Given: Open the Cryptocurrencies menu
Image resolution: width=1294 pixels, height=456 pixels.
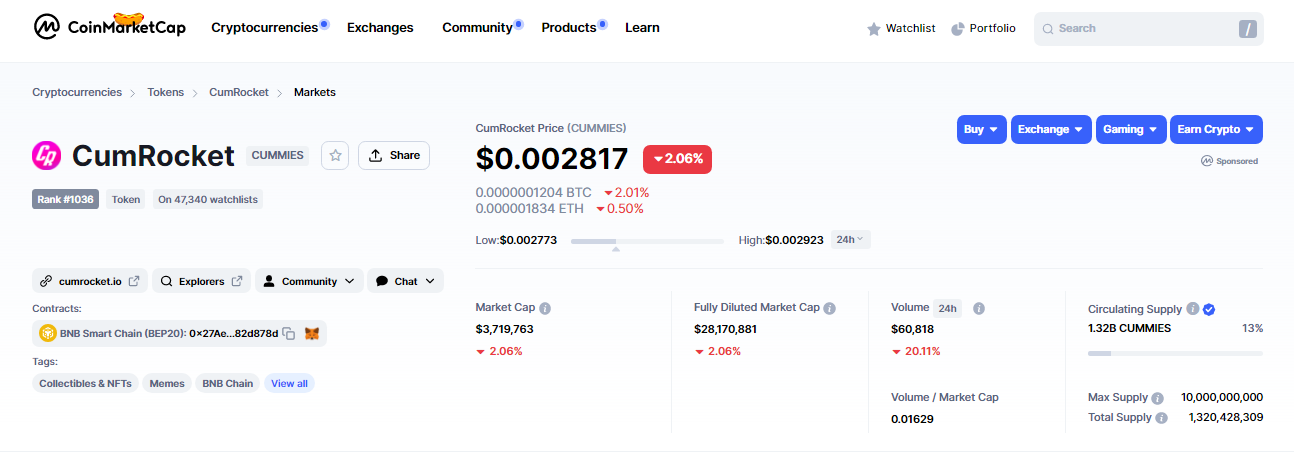Looking at the screenshot, I should (264, 28).
